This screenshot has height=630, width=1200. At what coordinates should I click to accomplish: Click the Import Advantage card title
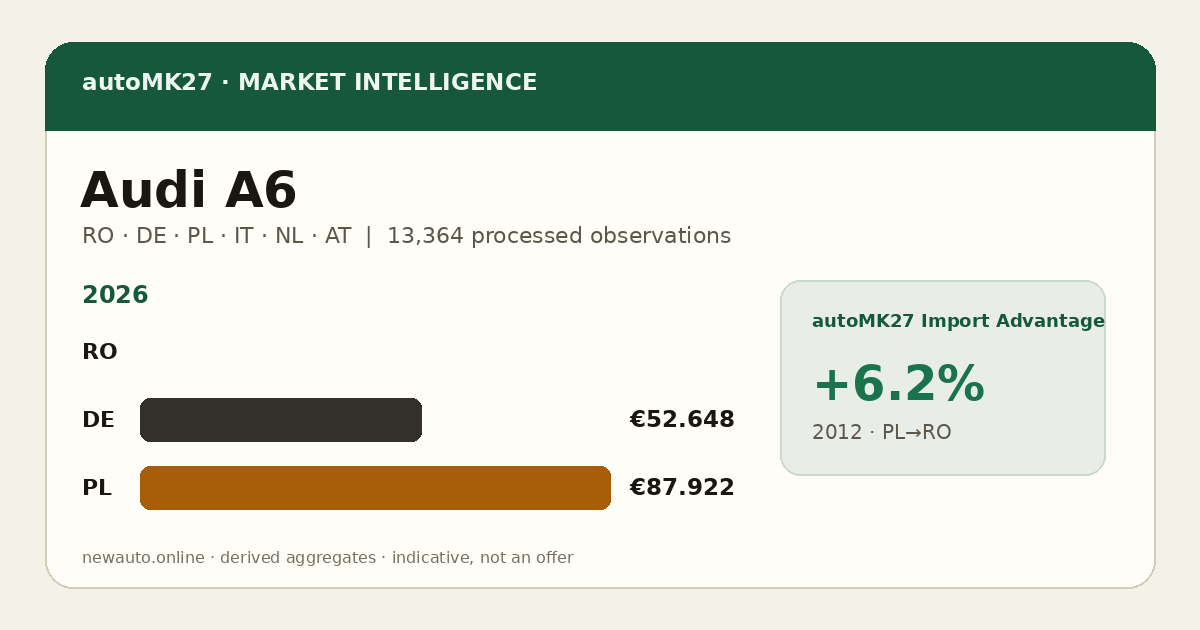point(958,321)
